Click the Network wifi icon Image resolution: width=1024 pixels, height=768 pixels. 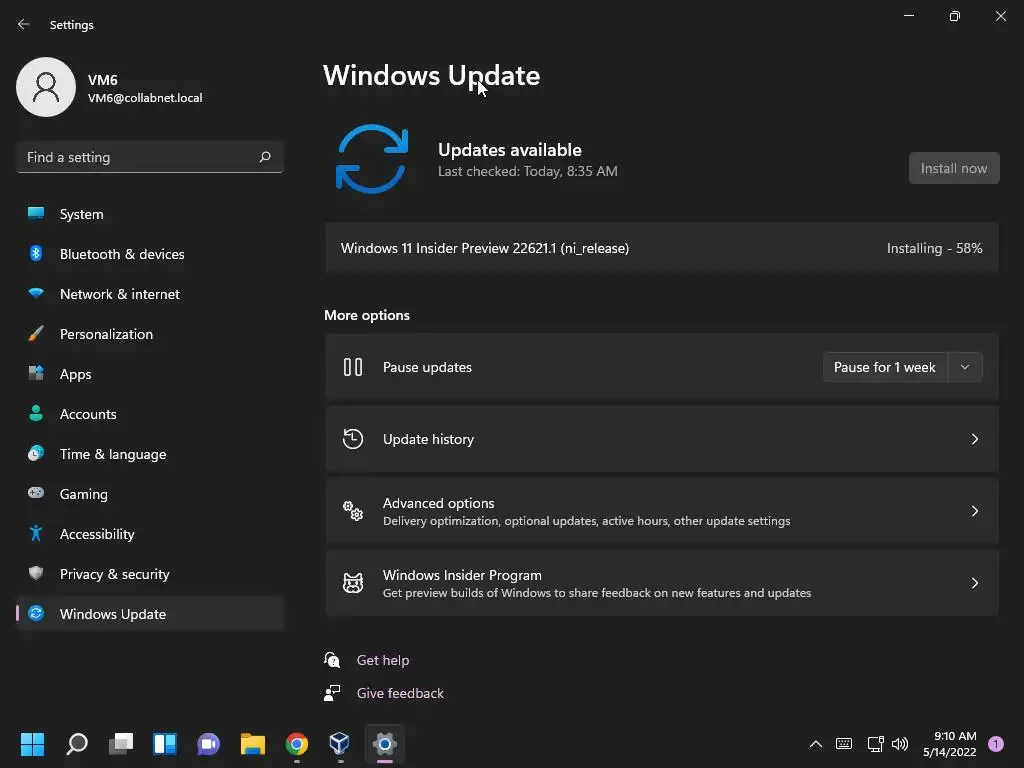click(36, 293)
